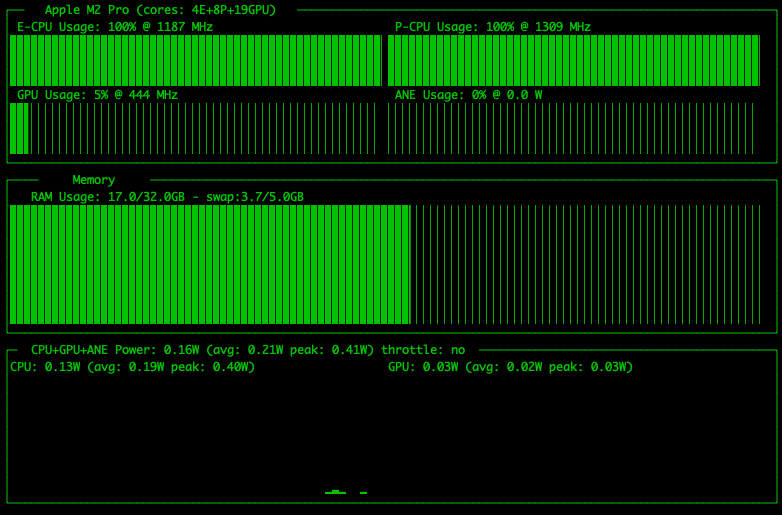The height and width of the screenshot is (515, 782).
Task: Click the P-CPU usage gauge bar
Action: coord(574,60)
